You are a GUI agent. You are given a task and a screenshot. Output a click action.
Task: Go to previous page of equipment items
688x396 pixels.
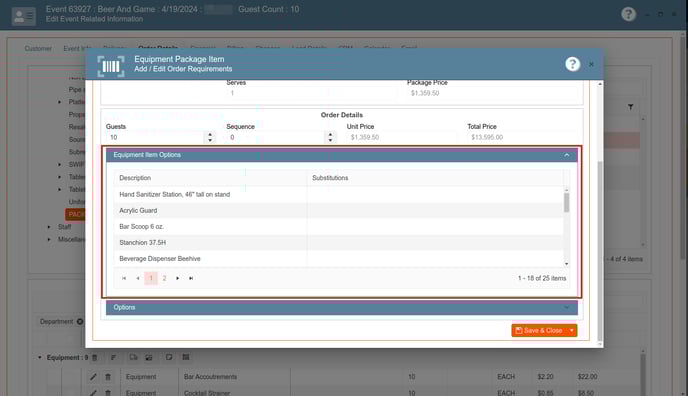[138, 278]
